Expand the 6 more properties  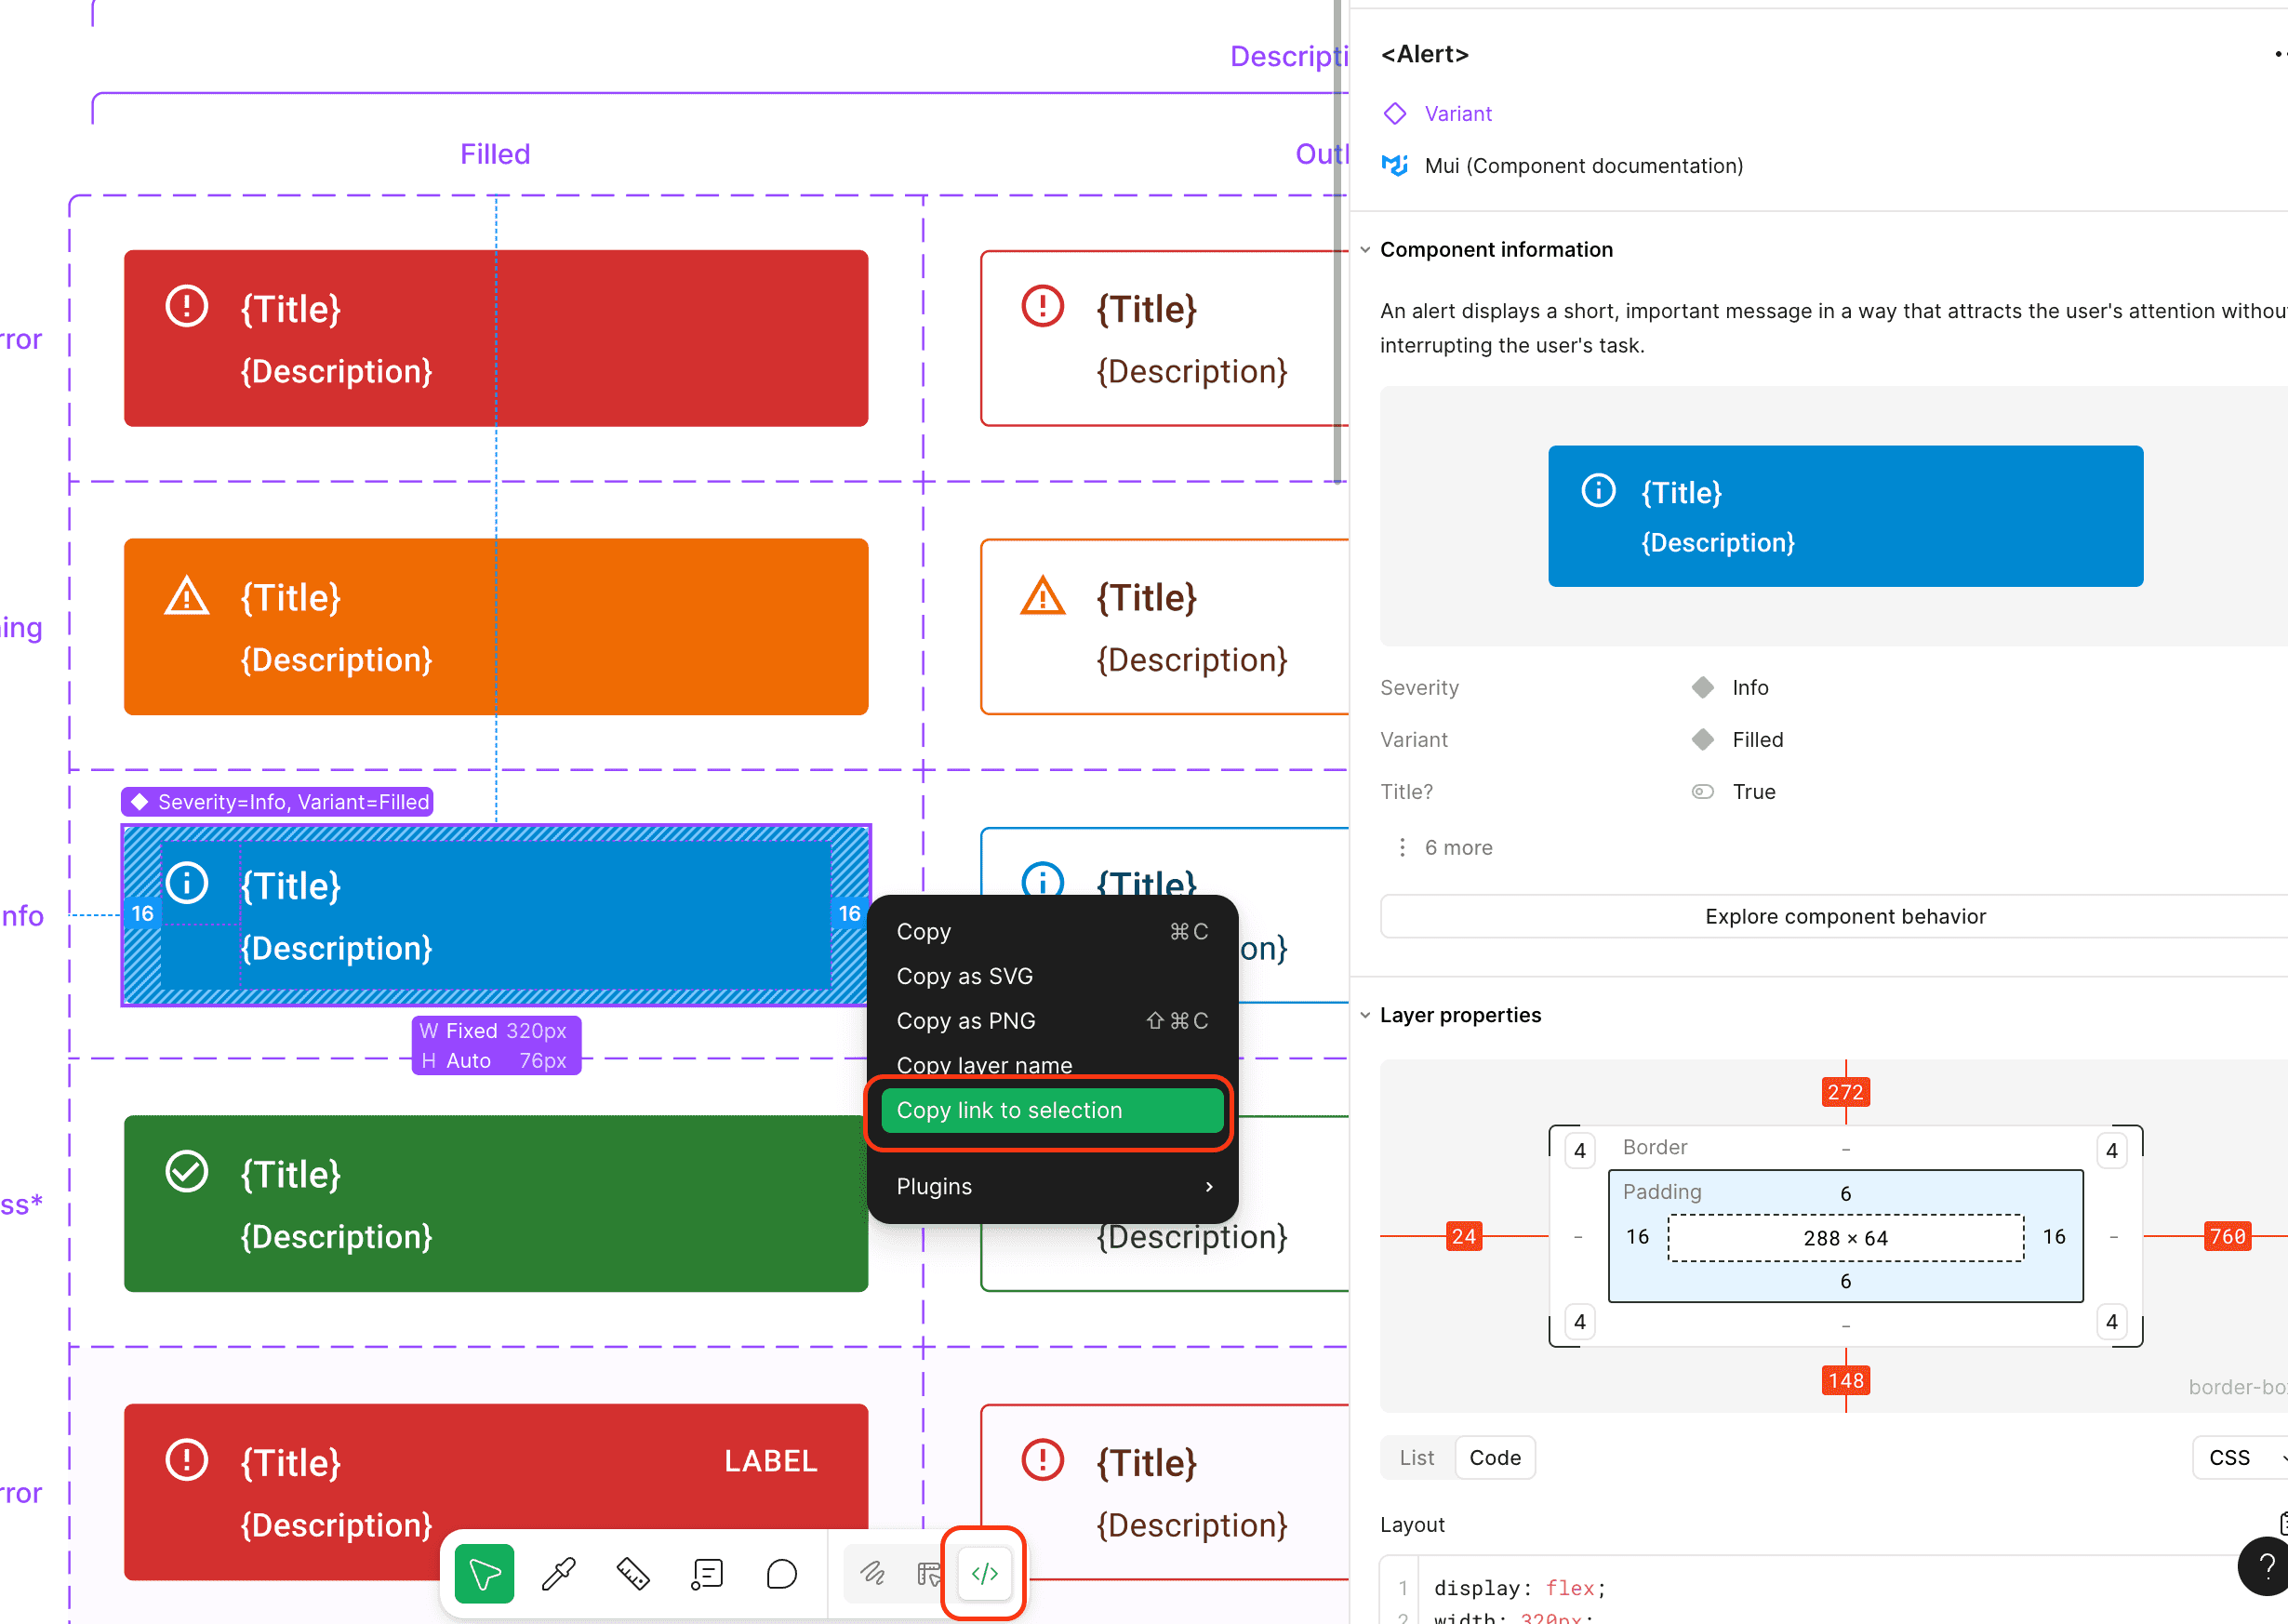tap(1444, 847)
